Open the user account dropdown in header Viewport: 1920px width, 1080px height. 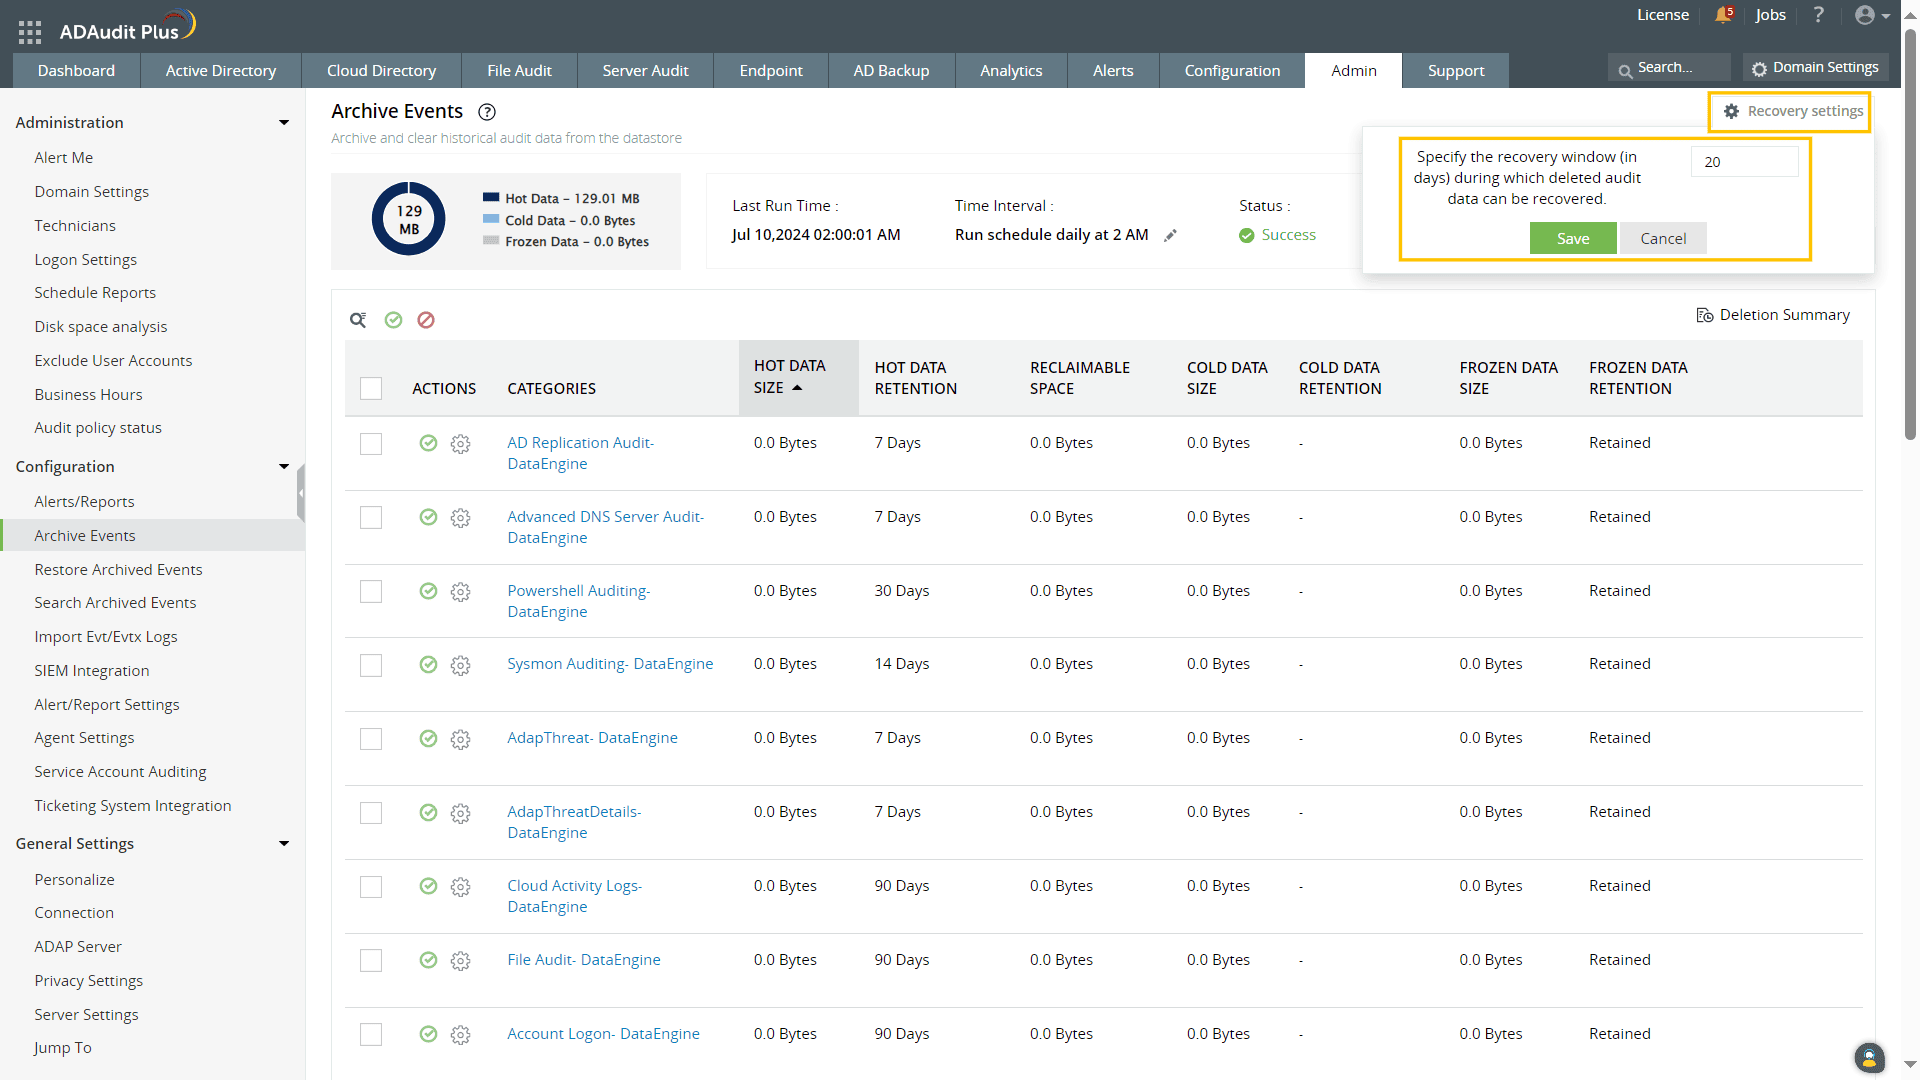(x=1871, y=15)
